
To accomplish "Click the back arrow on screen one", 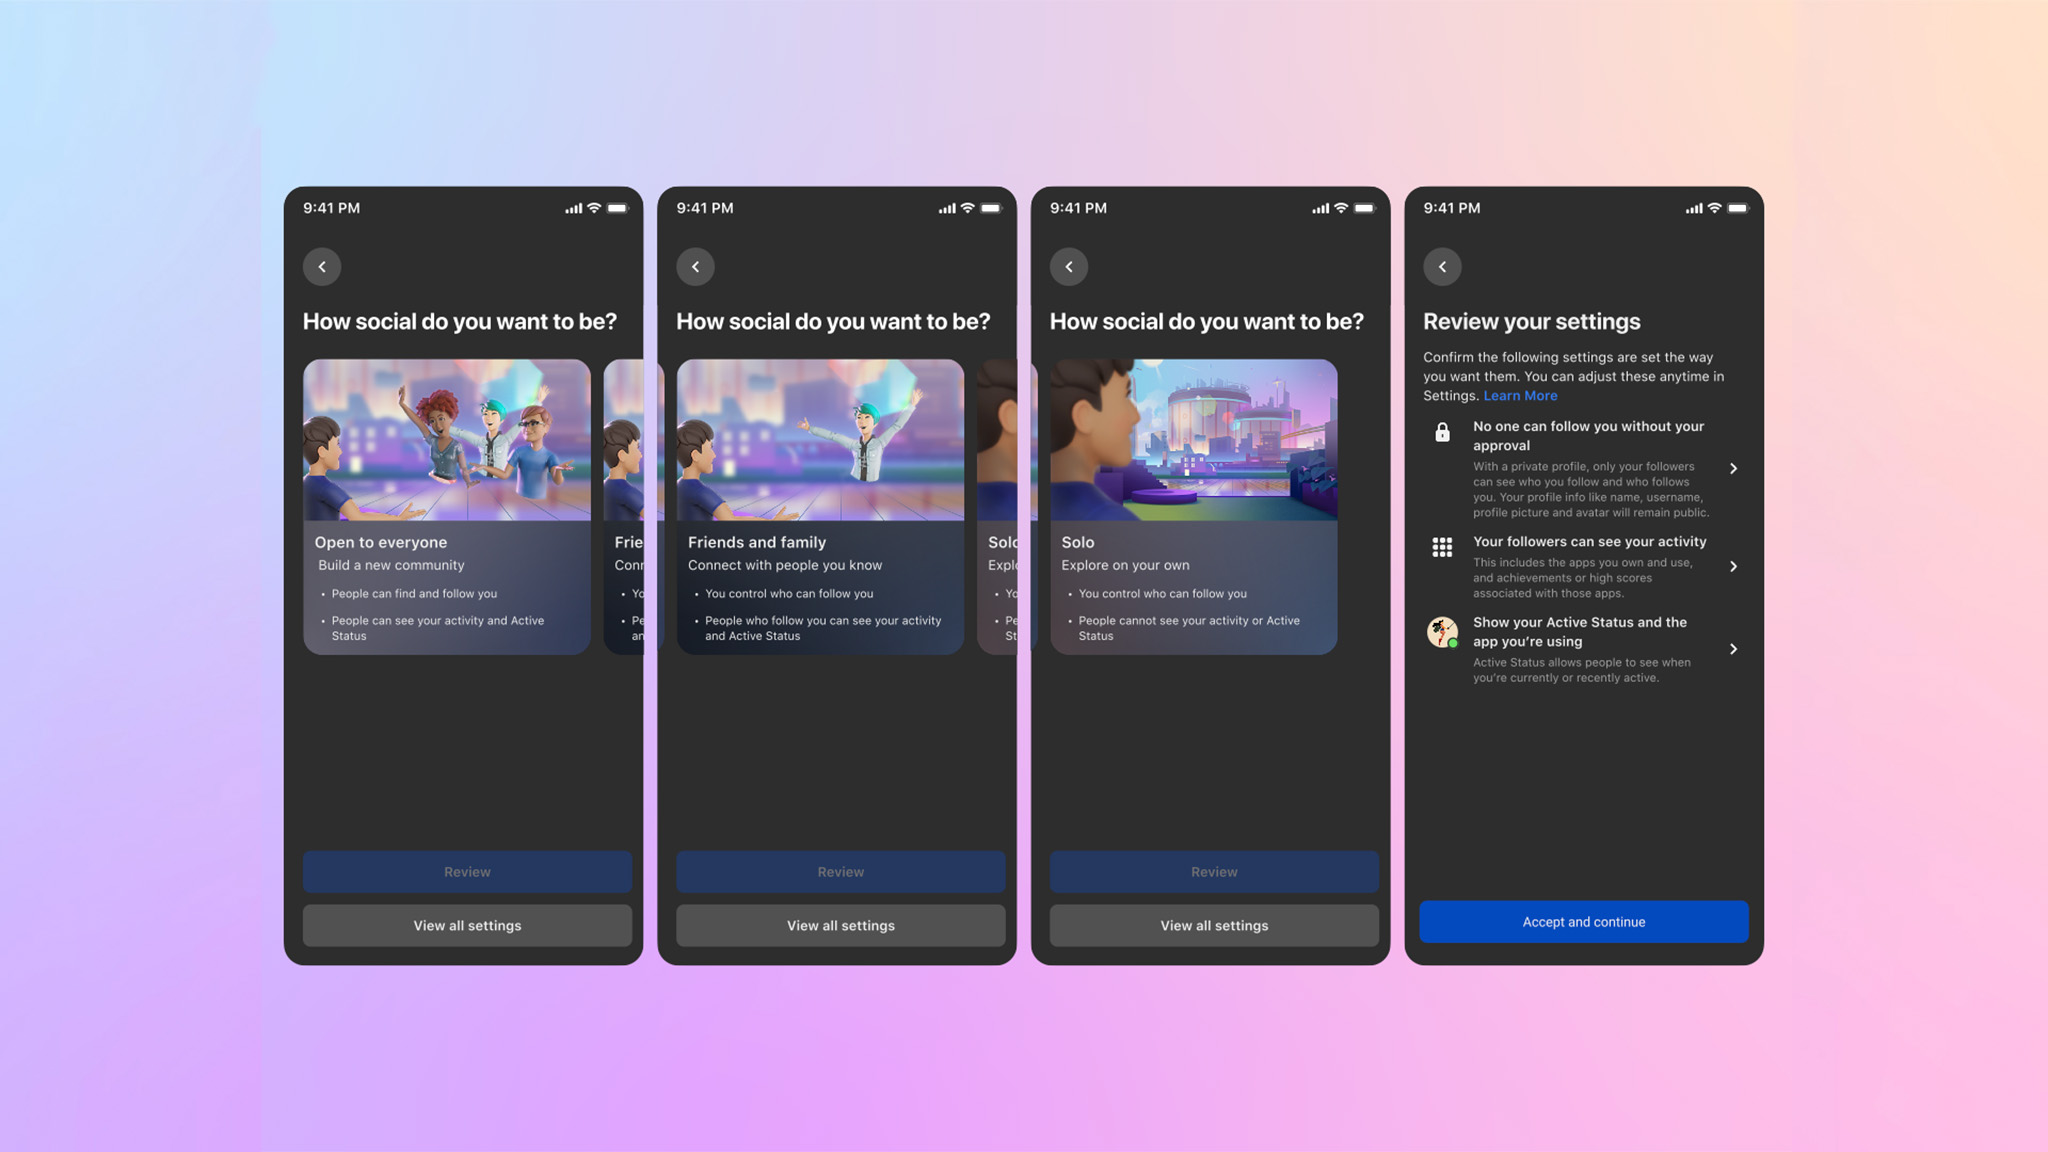I will [x=321, y=266].
